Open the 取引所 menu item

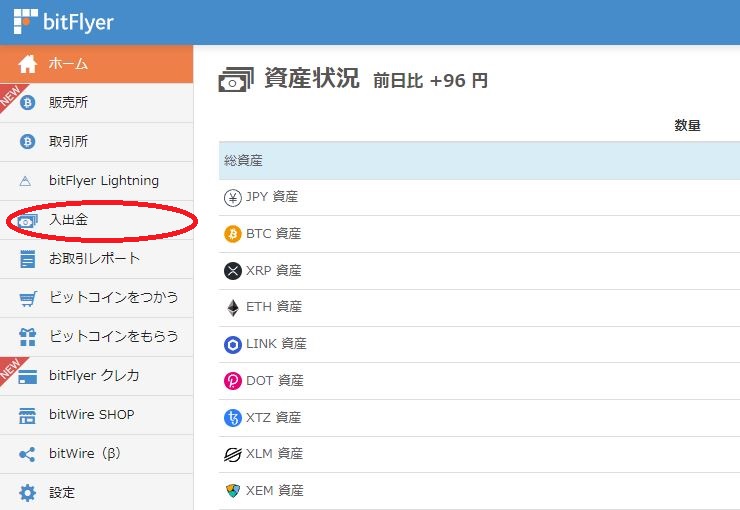(x=96, y=142)
